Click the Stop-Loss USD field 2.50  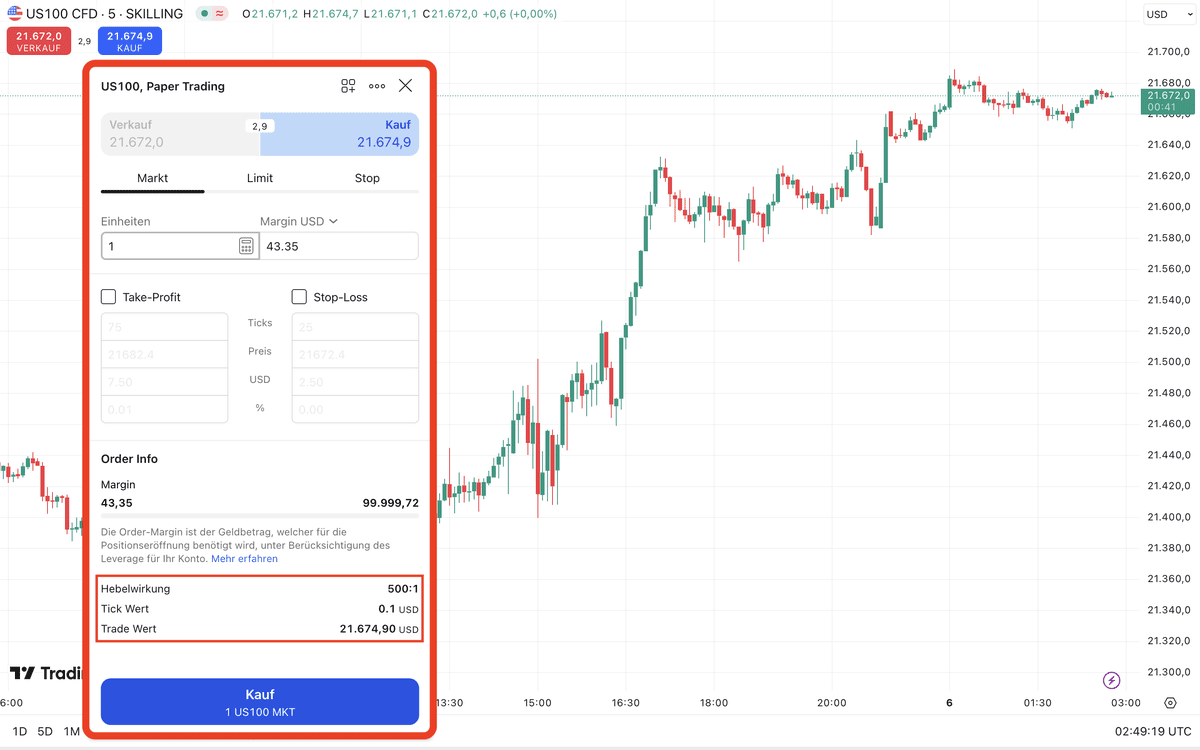point(355,382)
